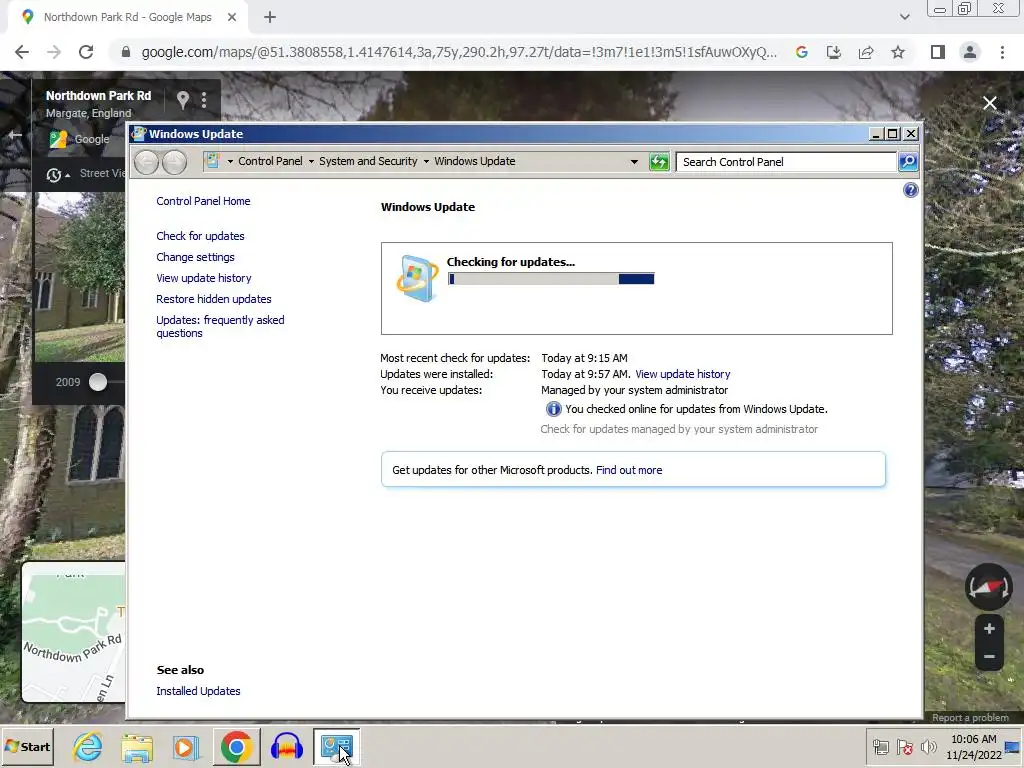Click Report a problem link
Image resolution: width=1024 pixels, height=768 pixels.
tap(970, 718)
